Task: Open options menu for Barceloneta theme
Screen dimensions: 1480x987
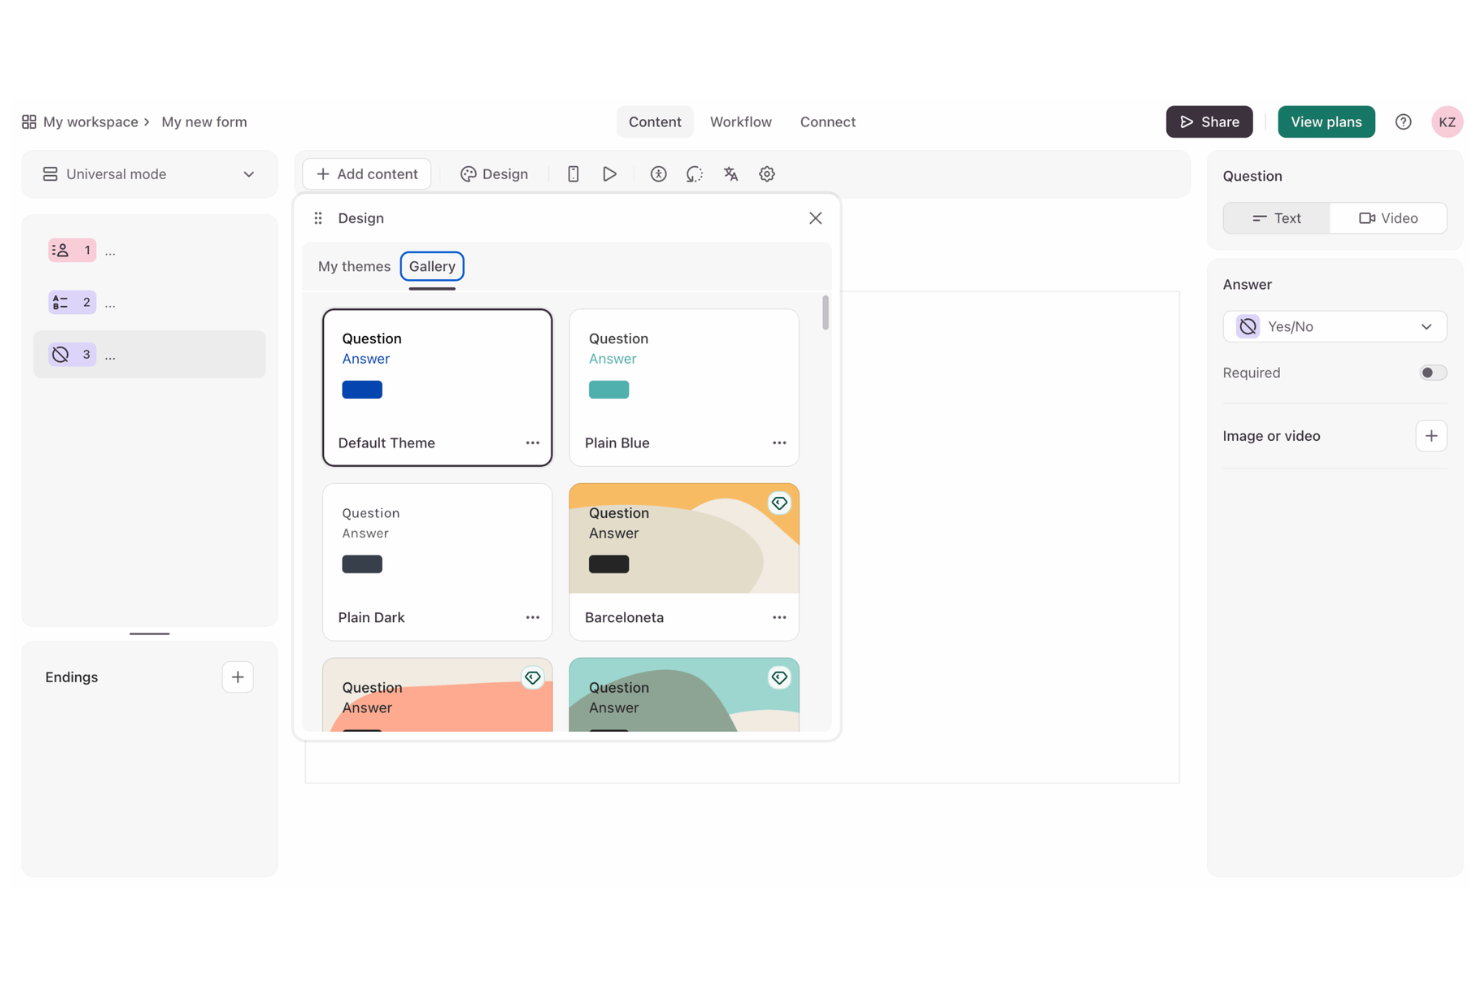Action: pyautogui.click(x=779, y=618)
